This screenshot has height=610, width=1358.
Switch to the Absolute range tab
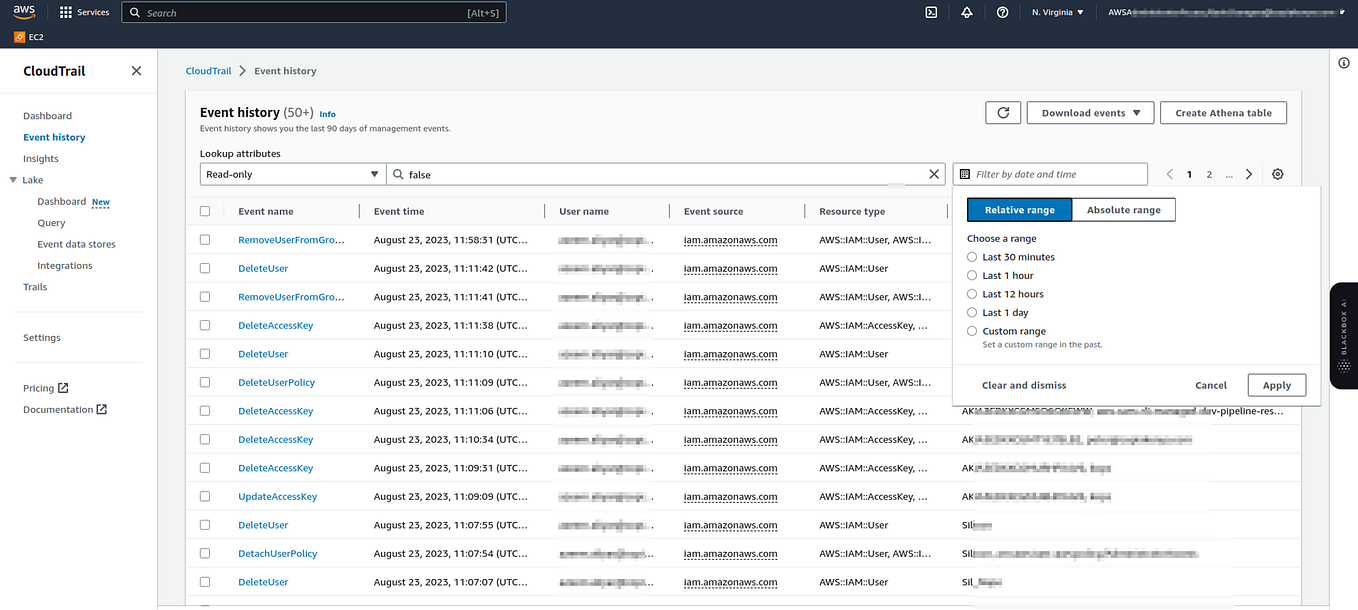coord(1123,209)
